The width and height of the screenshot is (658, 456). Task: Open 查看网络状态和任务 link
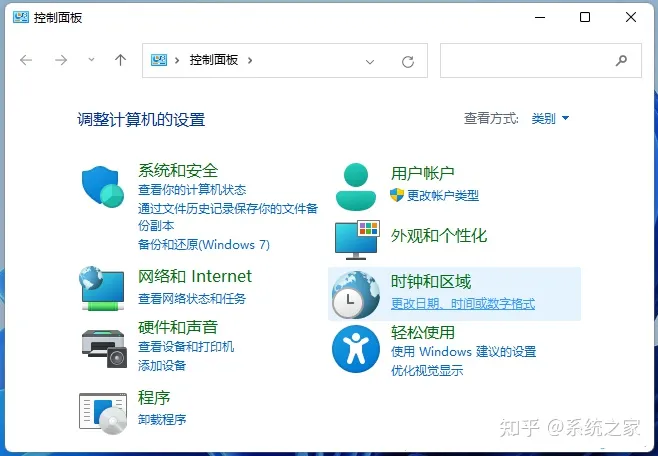coord(192,299)
